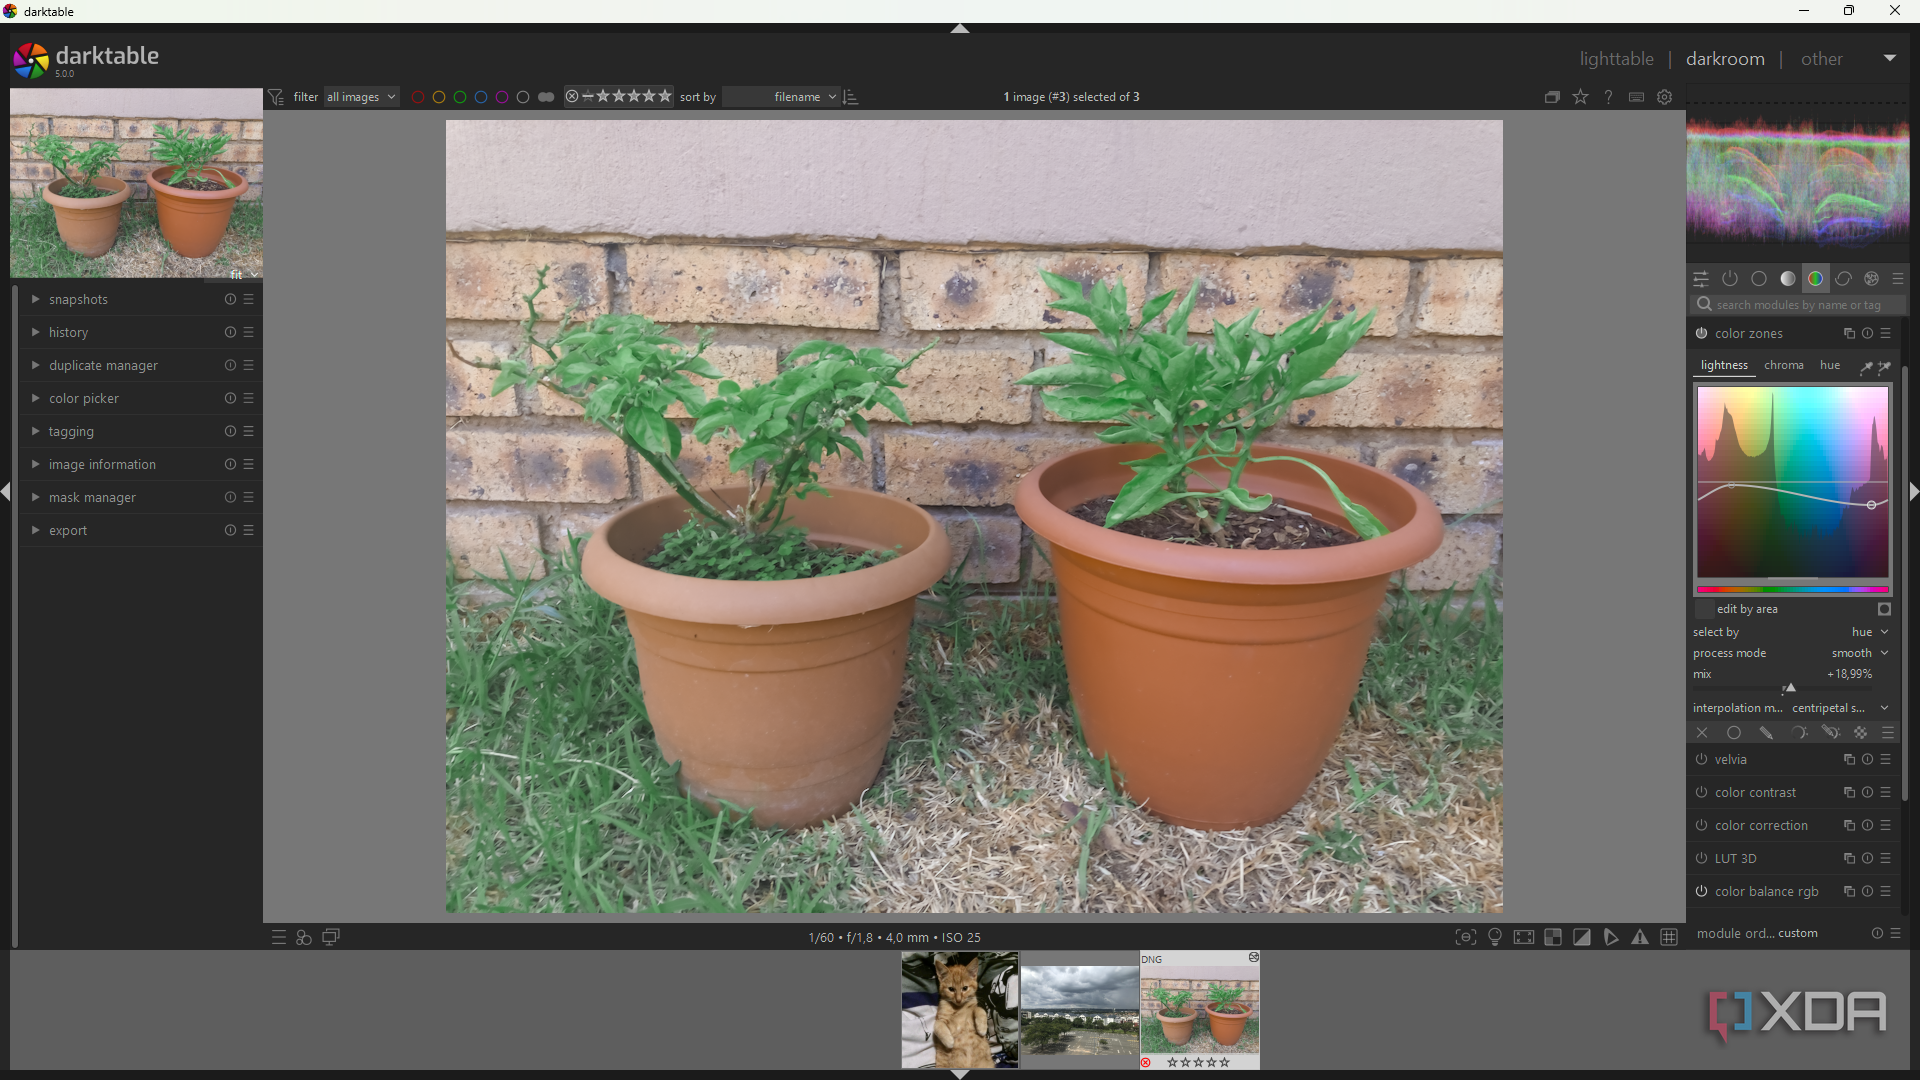The image size is (1920, 1080).
Task: Select the kitten thumbnail in filmstrip
Action: coord(960,1010)
